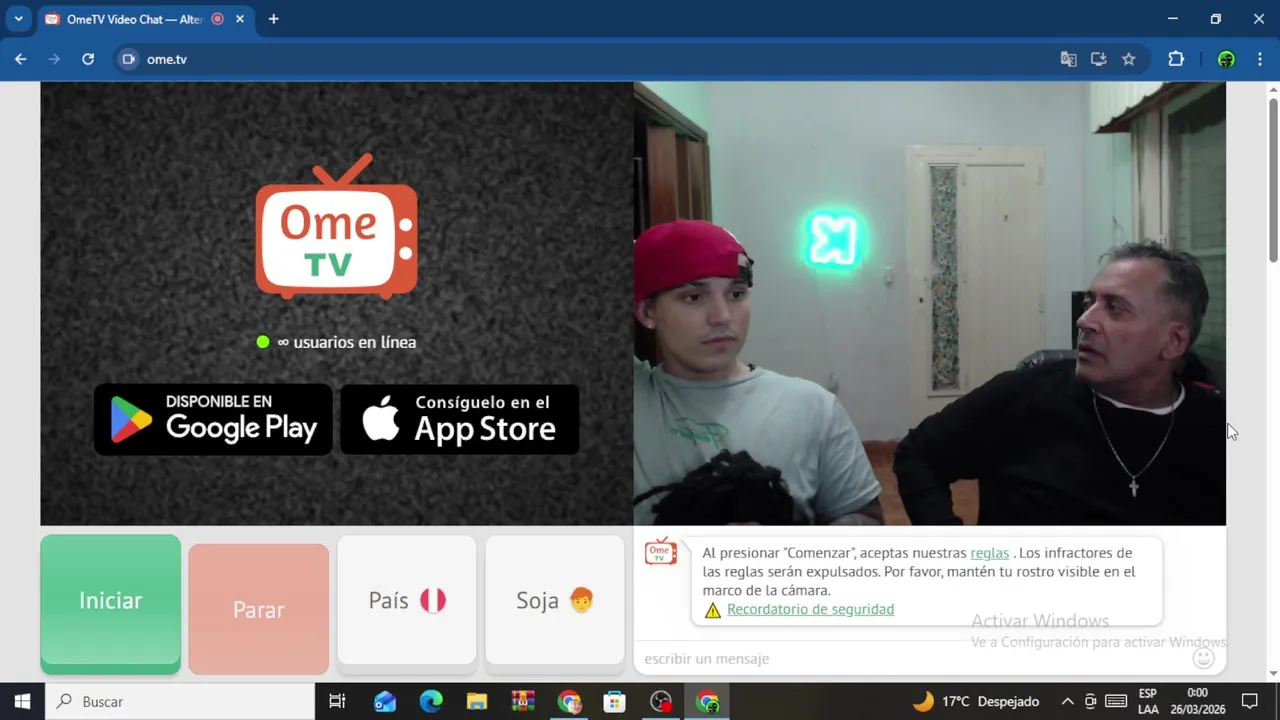Open OBS Studio from taskbar
The width and height of the screenshot is (1280, 720).
tap(661, 701)
